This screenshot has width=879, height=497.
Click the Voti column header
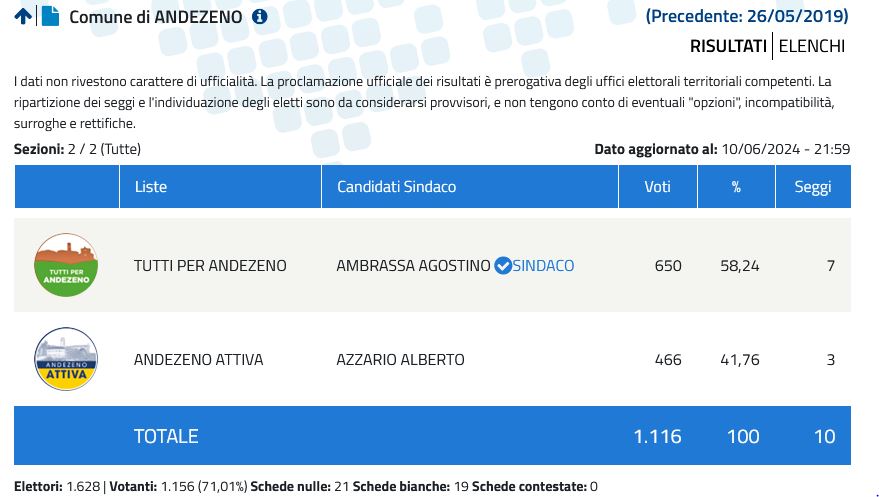point(657,187)
